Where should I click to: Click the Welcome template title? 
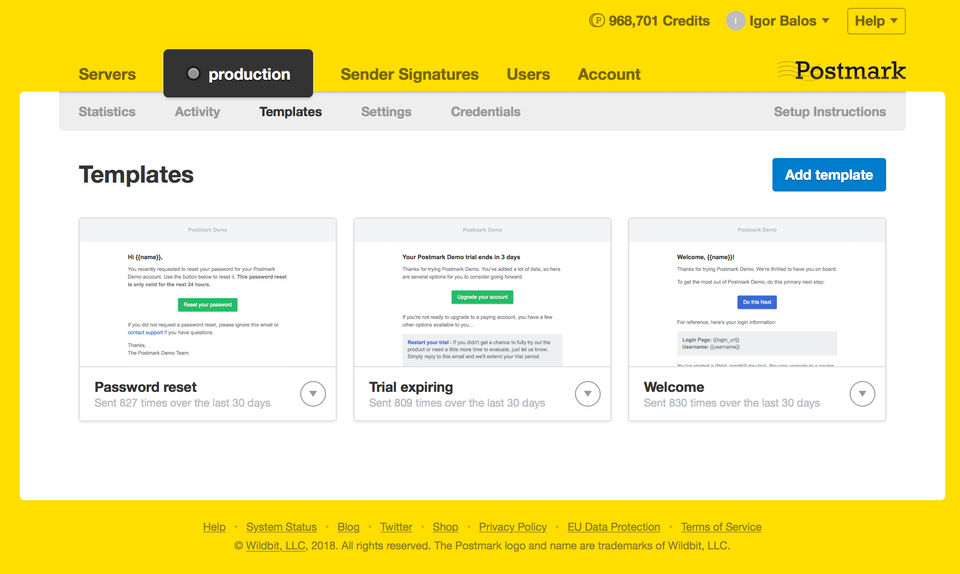coord(673,387)
